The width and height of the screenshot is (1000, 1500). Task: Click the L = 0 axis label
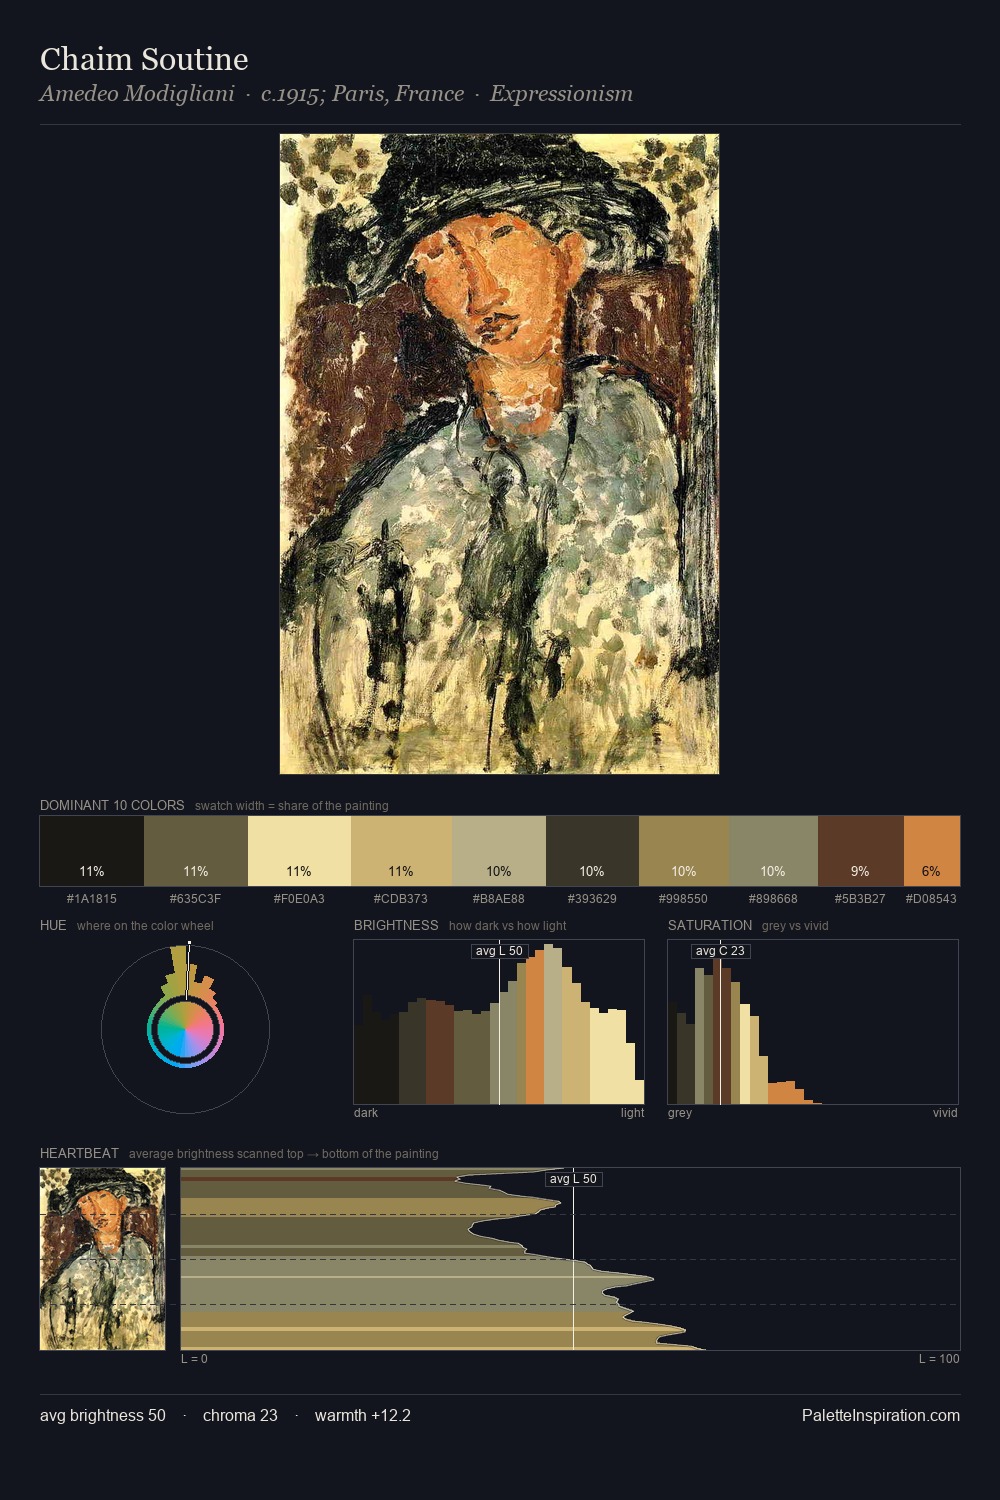coord(194,1359)
